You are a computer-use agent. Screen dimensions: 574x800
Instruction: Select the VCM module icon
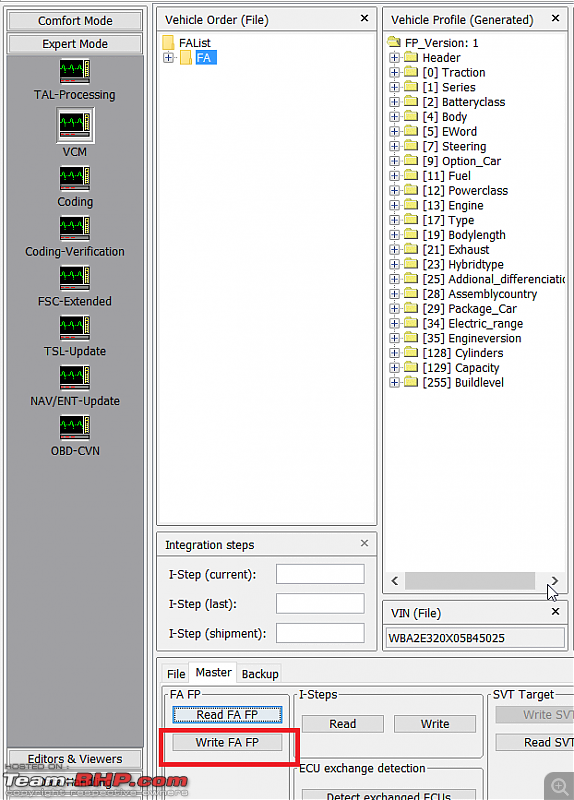(x=74, y=125)
